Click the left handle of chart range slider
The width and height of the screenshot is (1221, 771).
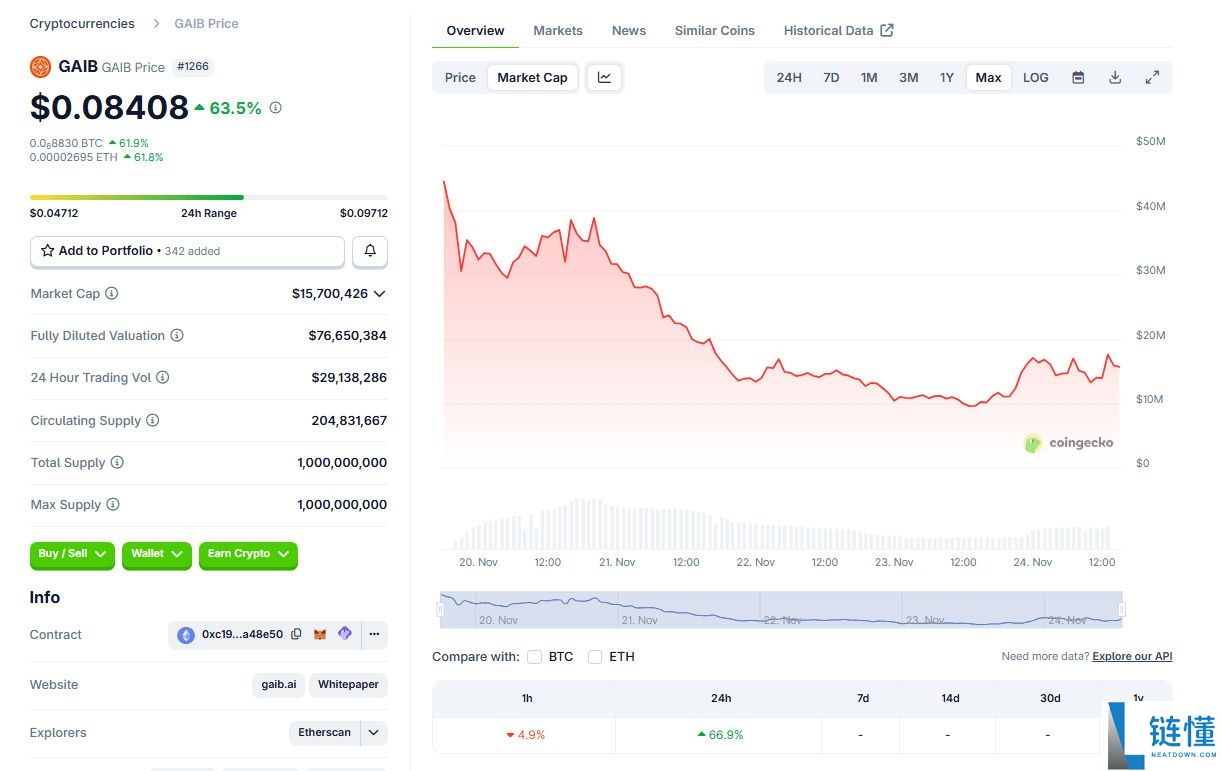(x=441, y=609)
